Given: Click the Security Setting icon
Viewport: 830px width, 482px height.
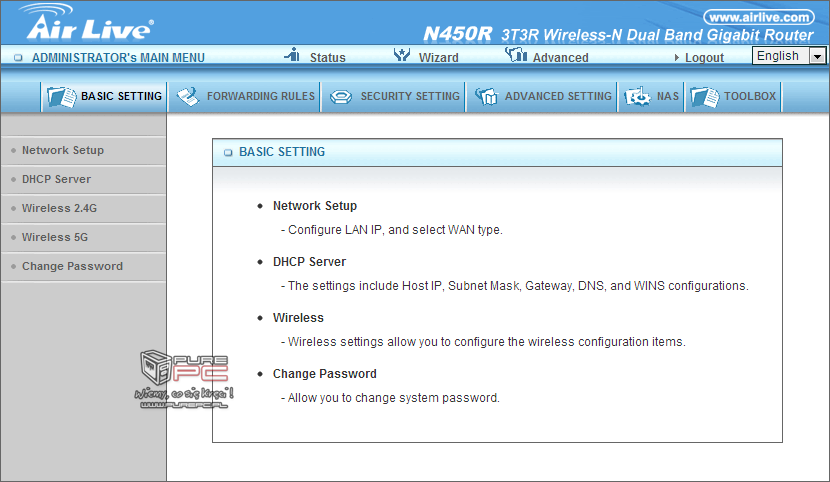Looking at the screenshot, I should (x=340, y=97).
